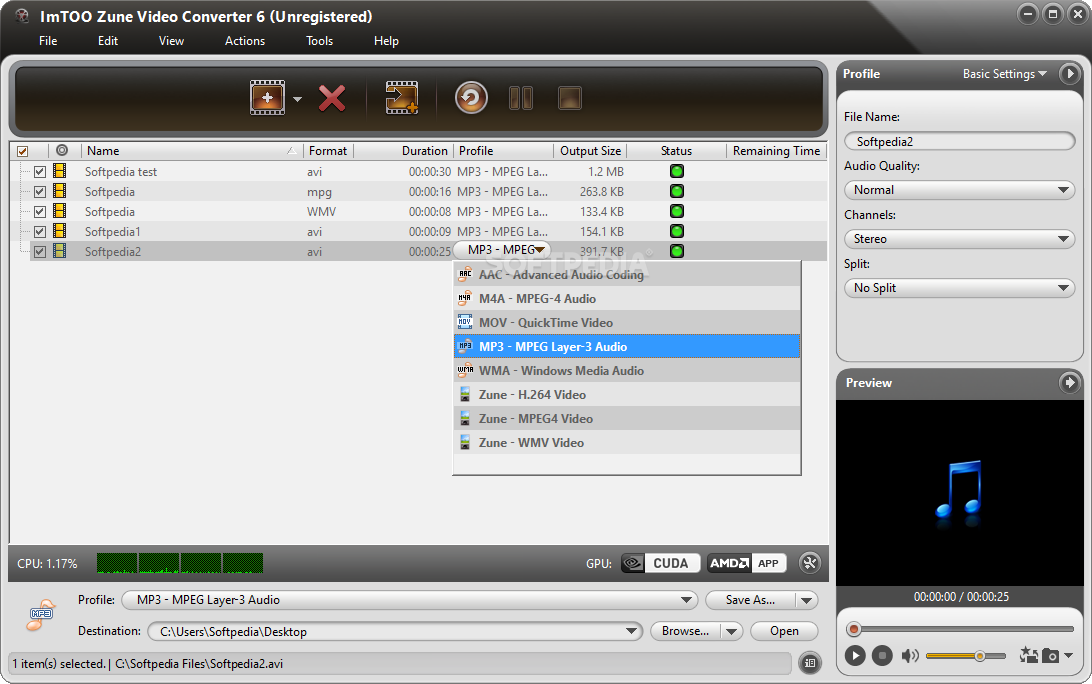Open the bottom Profile combo box

410,600
